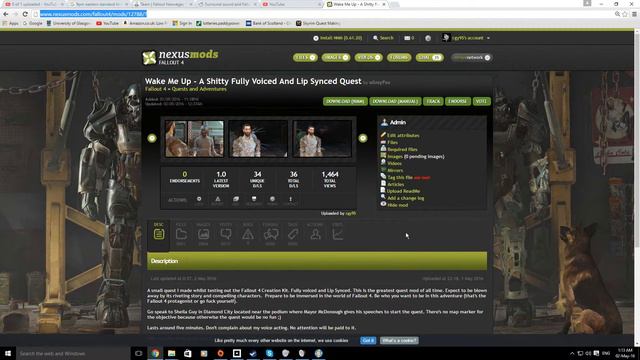Expand the Files navigation pill
640x360 pixels.
305,58
